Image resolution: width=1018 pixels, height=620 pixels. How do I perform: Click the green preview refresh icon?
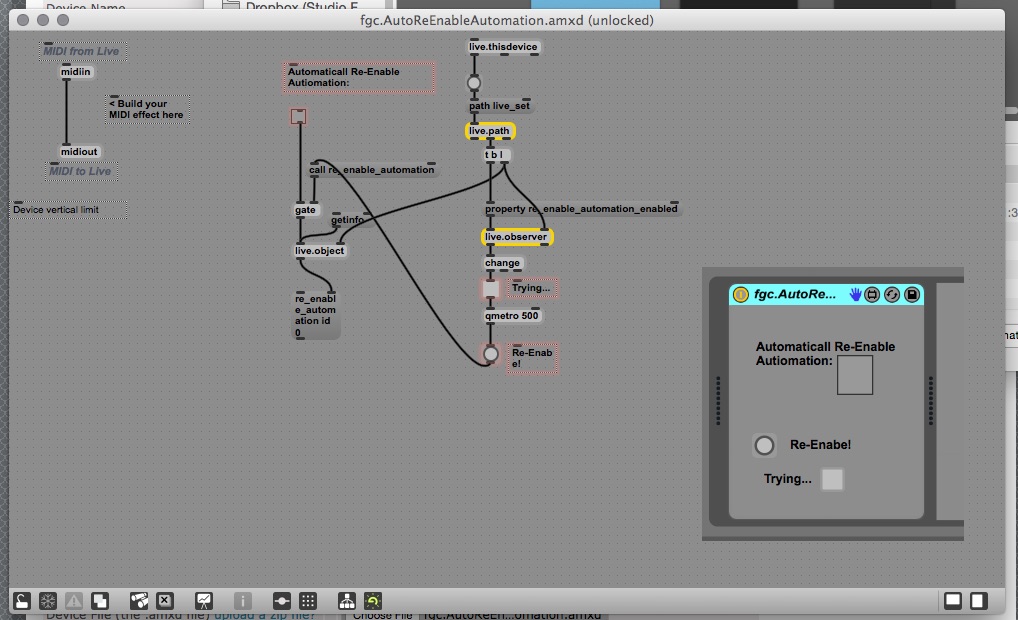coord(372,601)
